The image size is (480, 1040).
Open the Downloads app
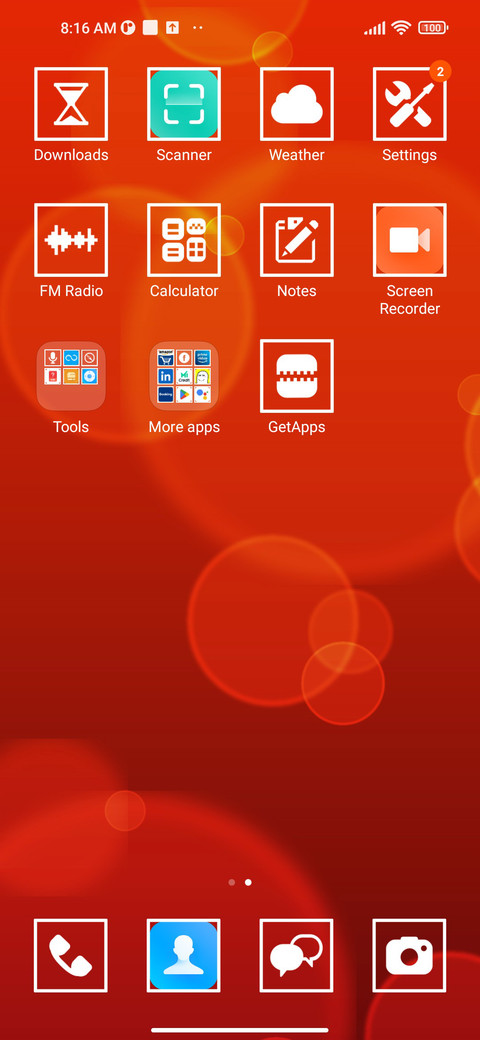[71, 104]
